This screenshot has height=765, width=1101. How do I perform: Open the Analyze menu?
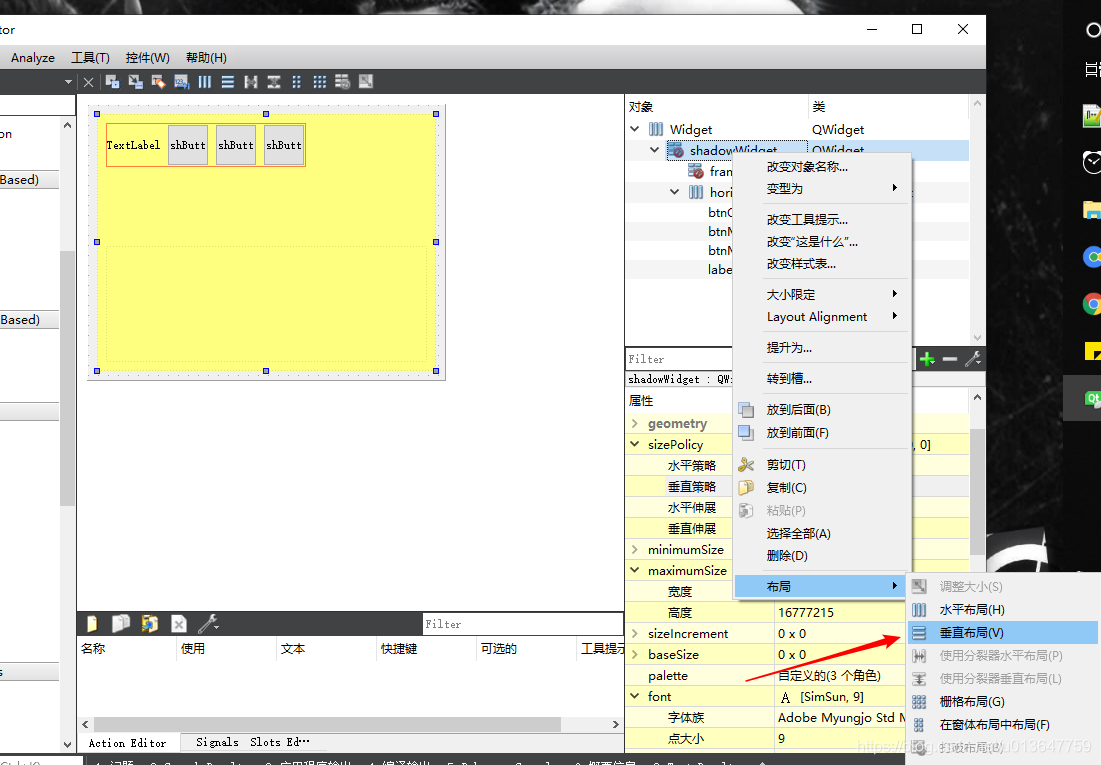click(x=33, y=58)
